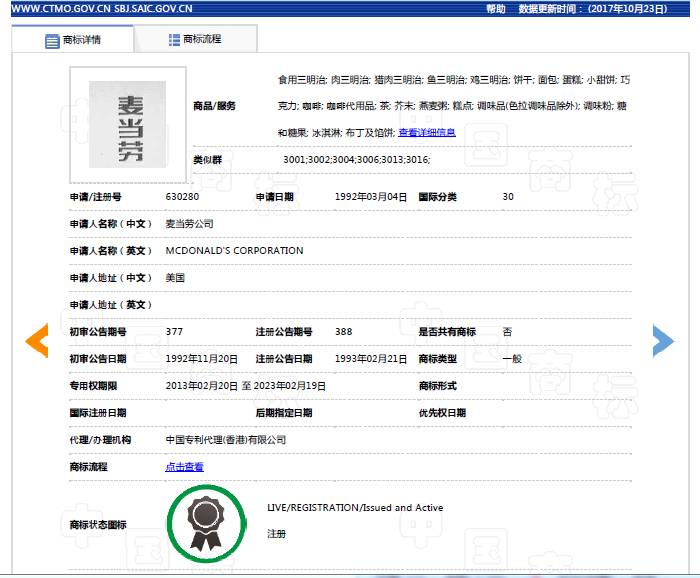
Task: Select agency 中国专利代理(香港)有限公司
Action: [x=225, y=440]
